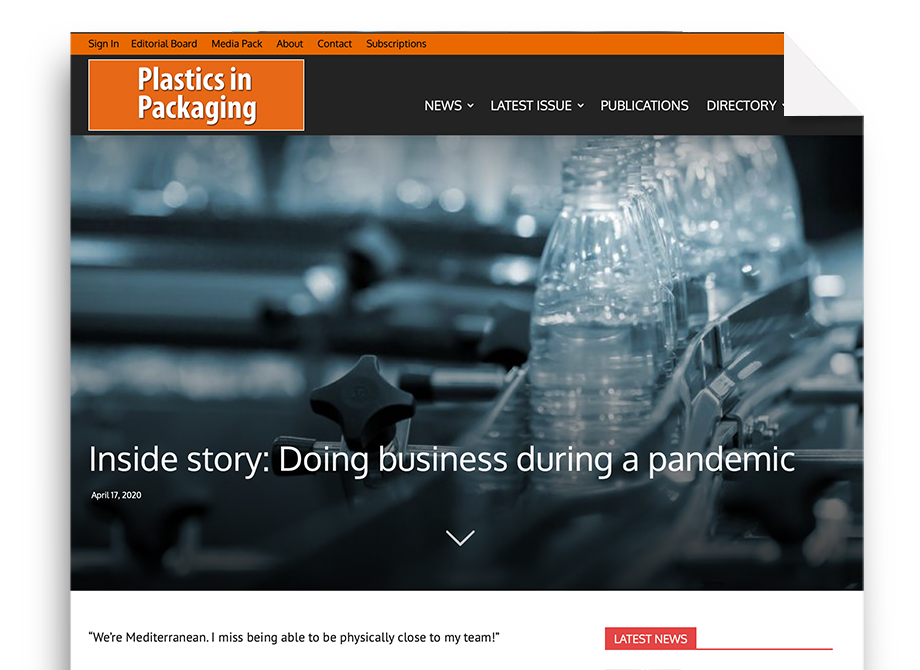The image size is (920, 670).
Task: Open the Subscriptions link
Action: pyautogui.click(x=396, y=44)
